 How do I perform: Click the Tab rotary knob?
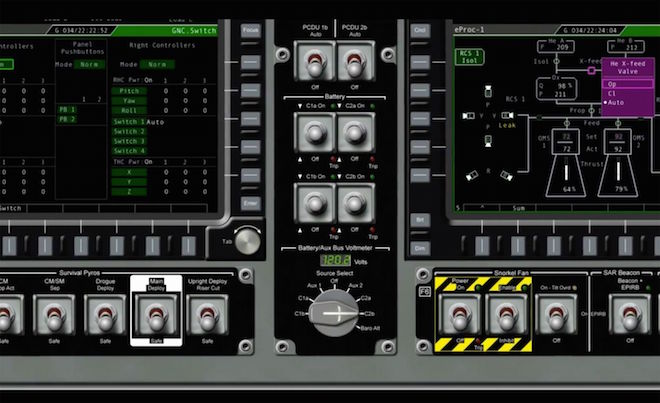coord(248,241)
